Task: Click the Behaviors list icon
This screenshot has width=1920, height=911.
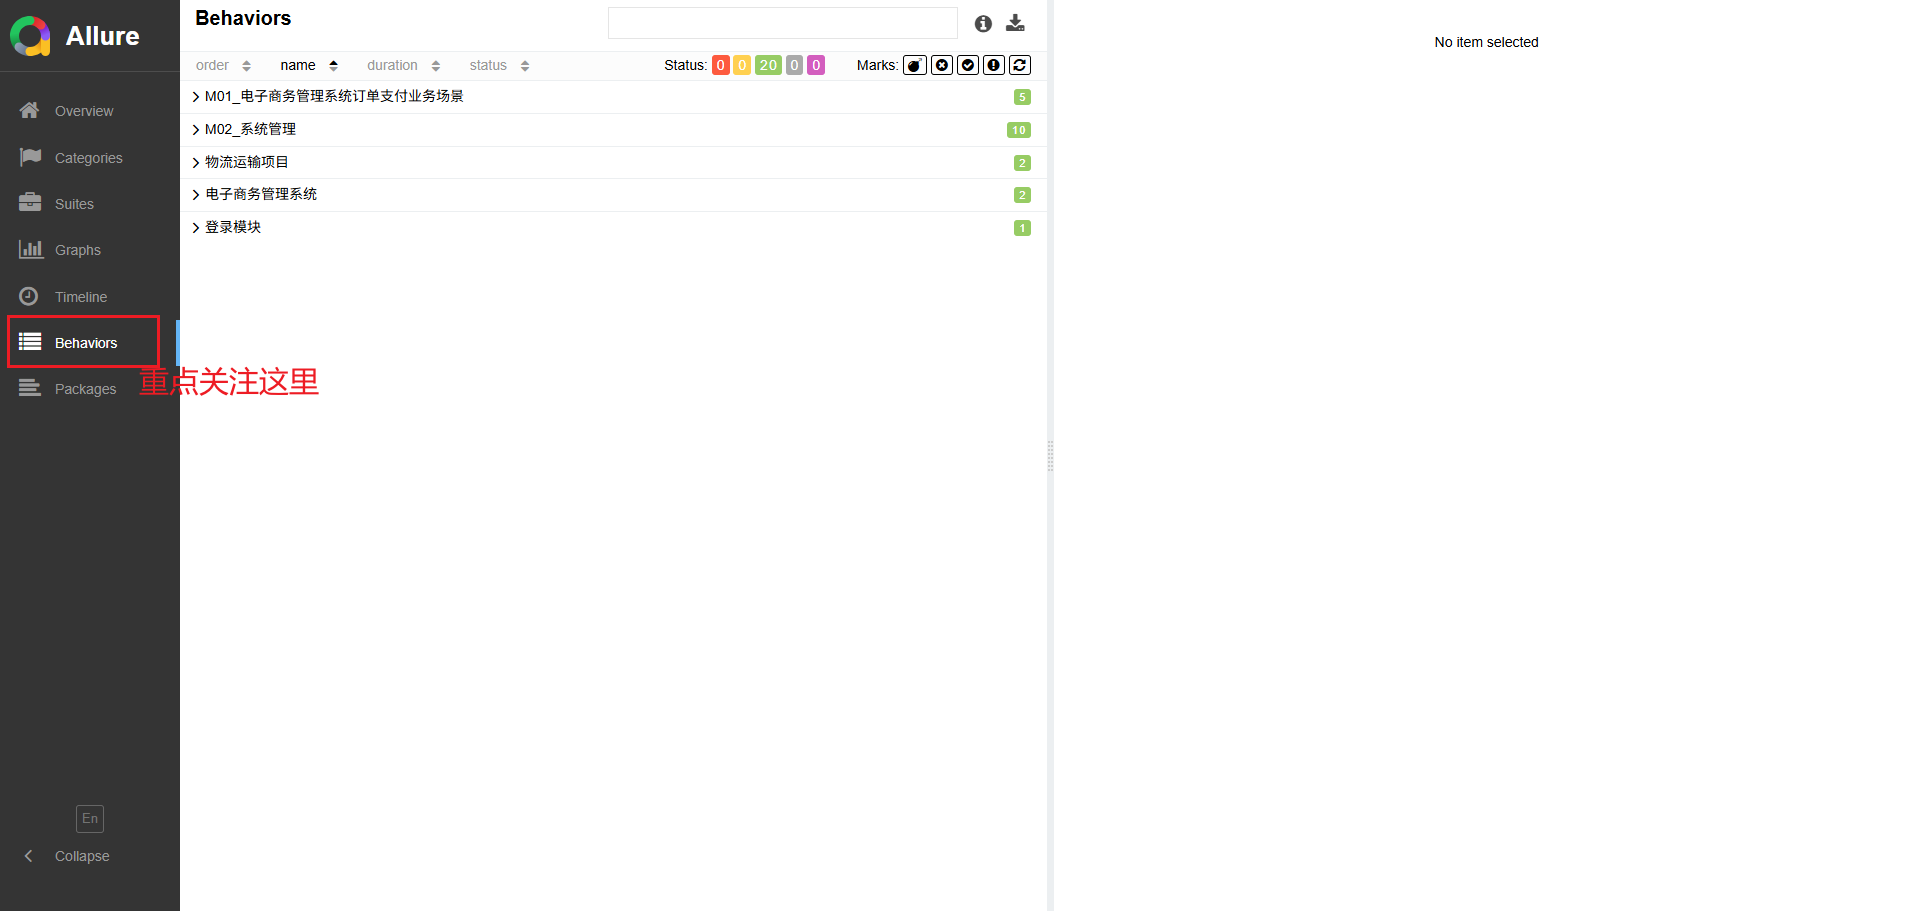Action: coord(30,342)
